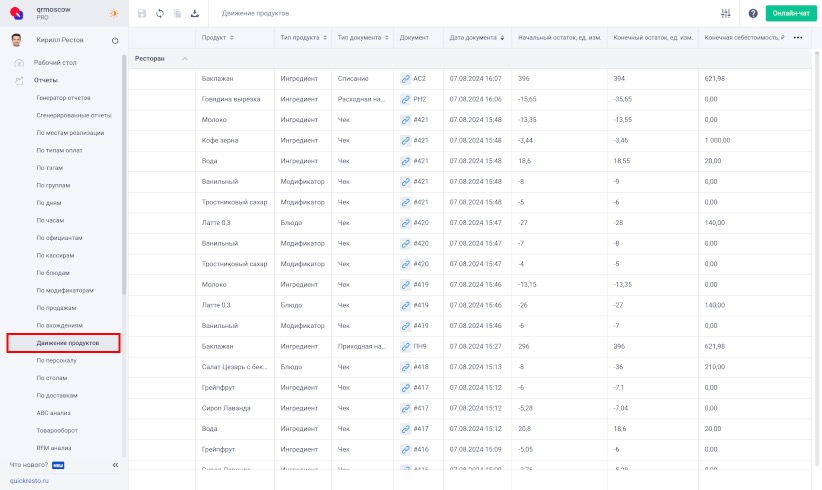Viewport: 822px width, 490px height.
Task: Open the filter settings sliders icon
Action: coord(726,14)
